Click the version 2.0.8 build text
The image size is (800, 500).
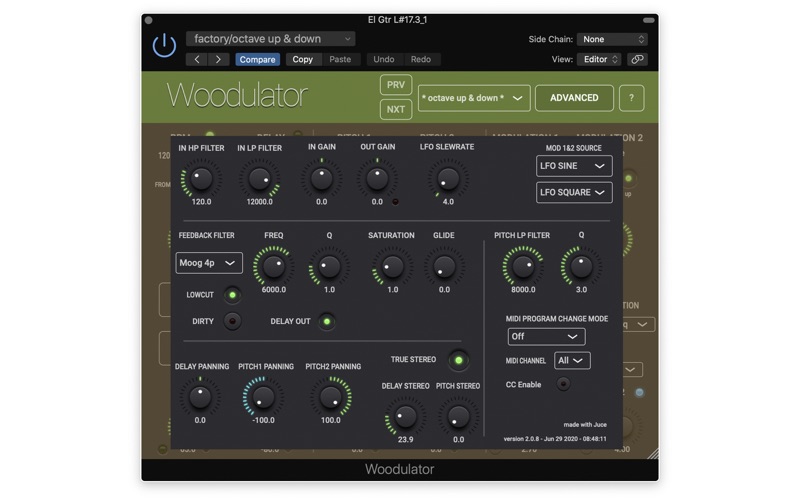point(555,439)
